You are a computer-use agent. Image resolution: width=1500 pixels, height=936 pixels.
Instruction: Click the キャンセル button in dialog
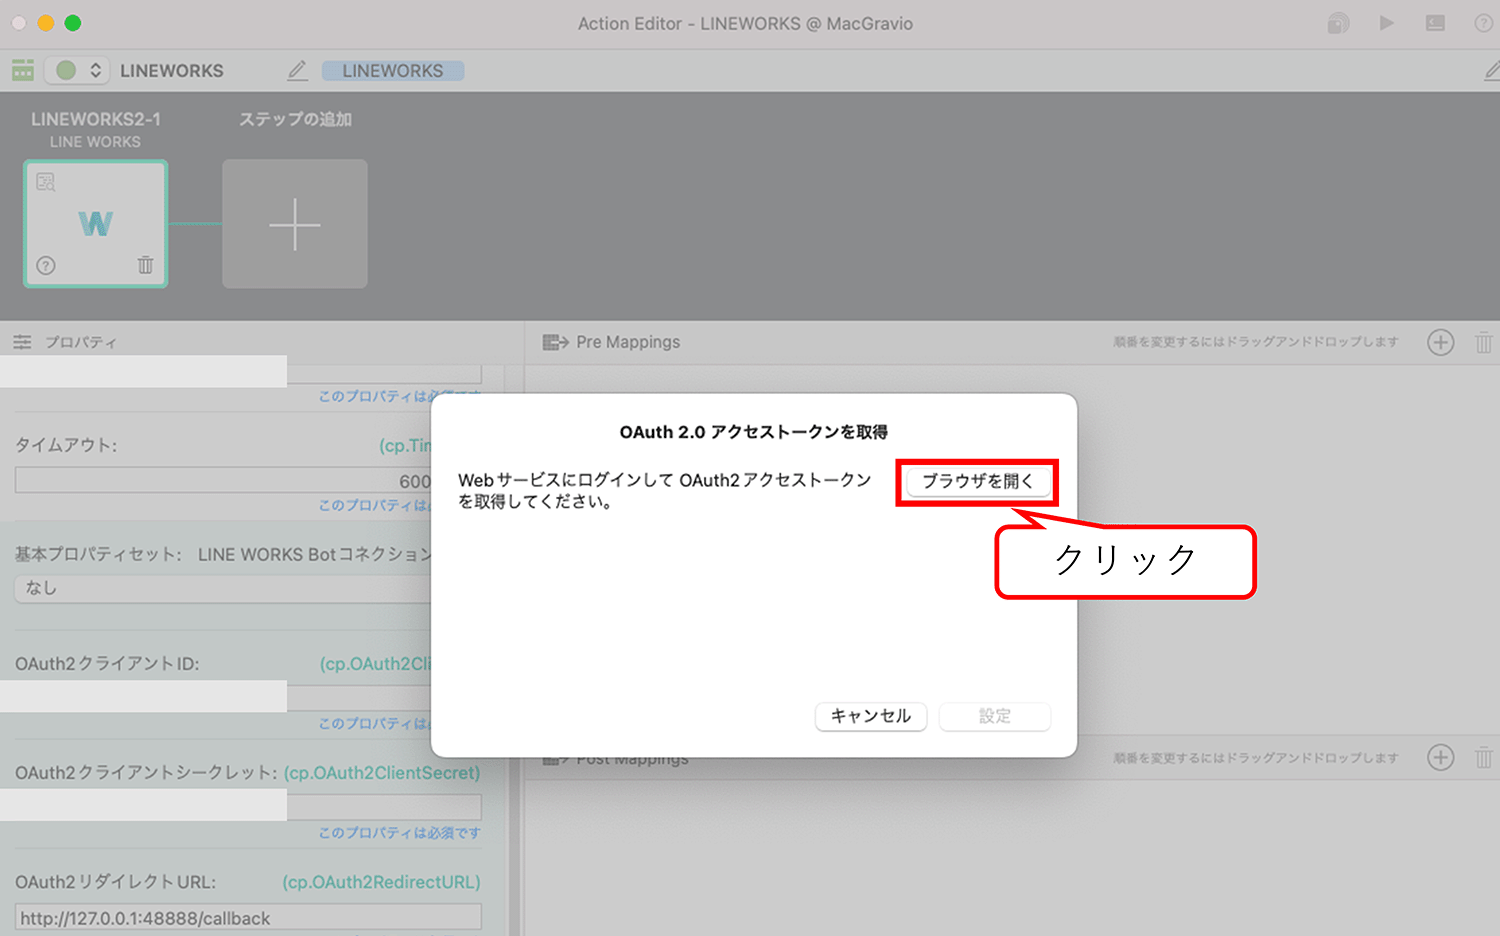[871, 716]
